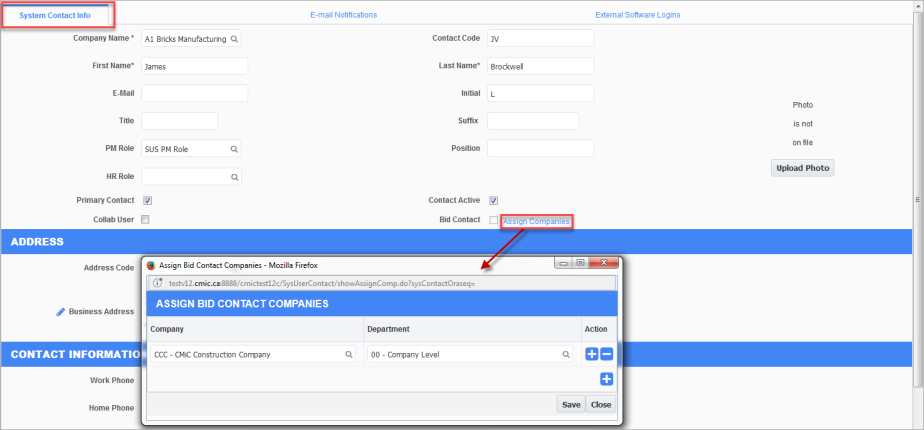Maximize the Assign Bid Contact Companies window
The height and width of the screenshot is (430, 924).
[580, 263]
